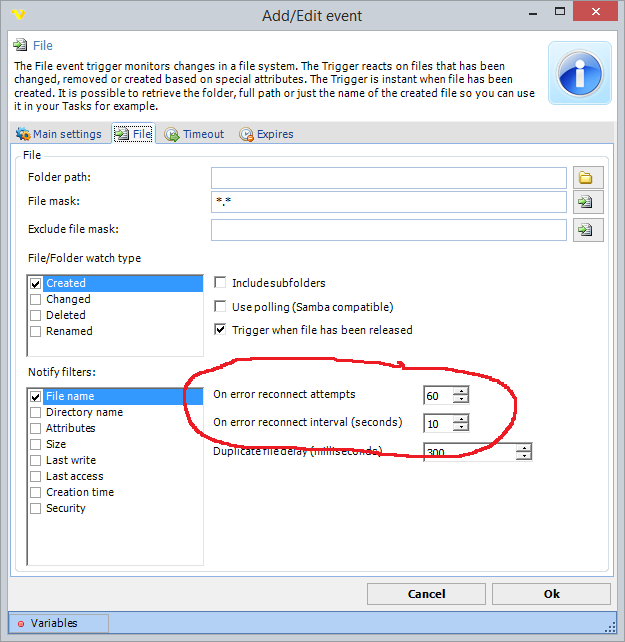Click the variable icon beside Exclude file mask
The height and width of the screenshot is (642, 625).
[586, 230]
